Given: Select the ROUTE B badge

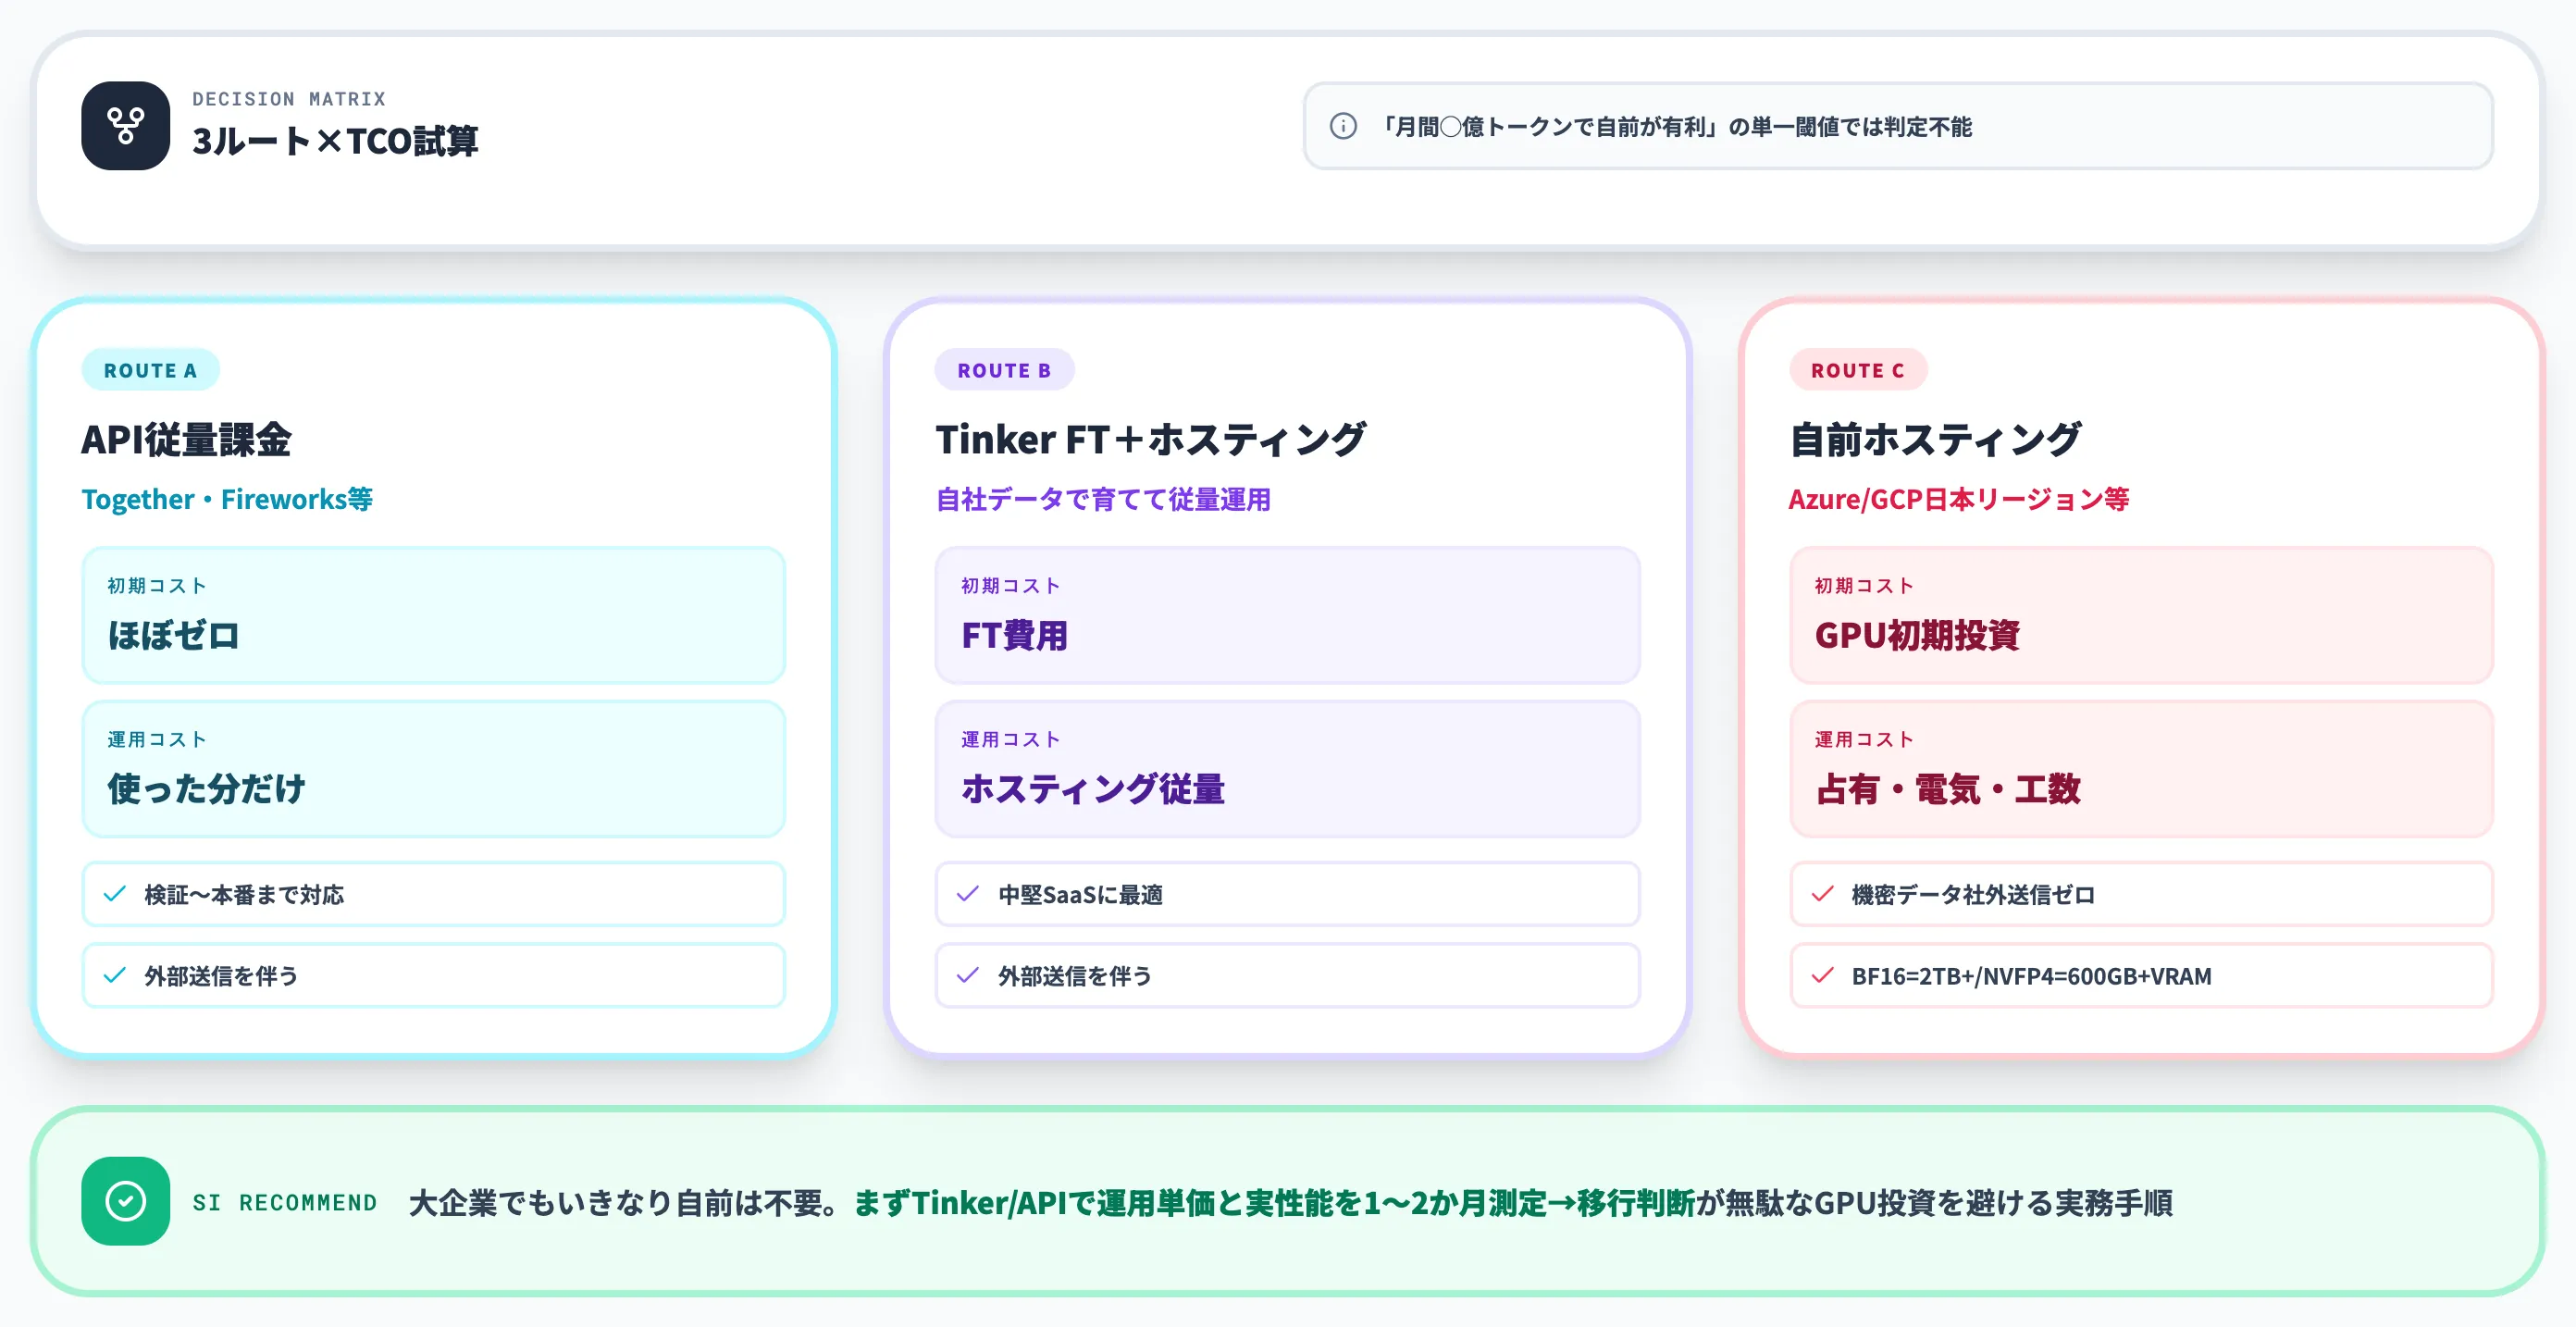Looking at the screenshot, I should coord(1004,370).
